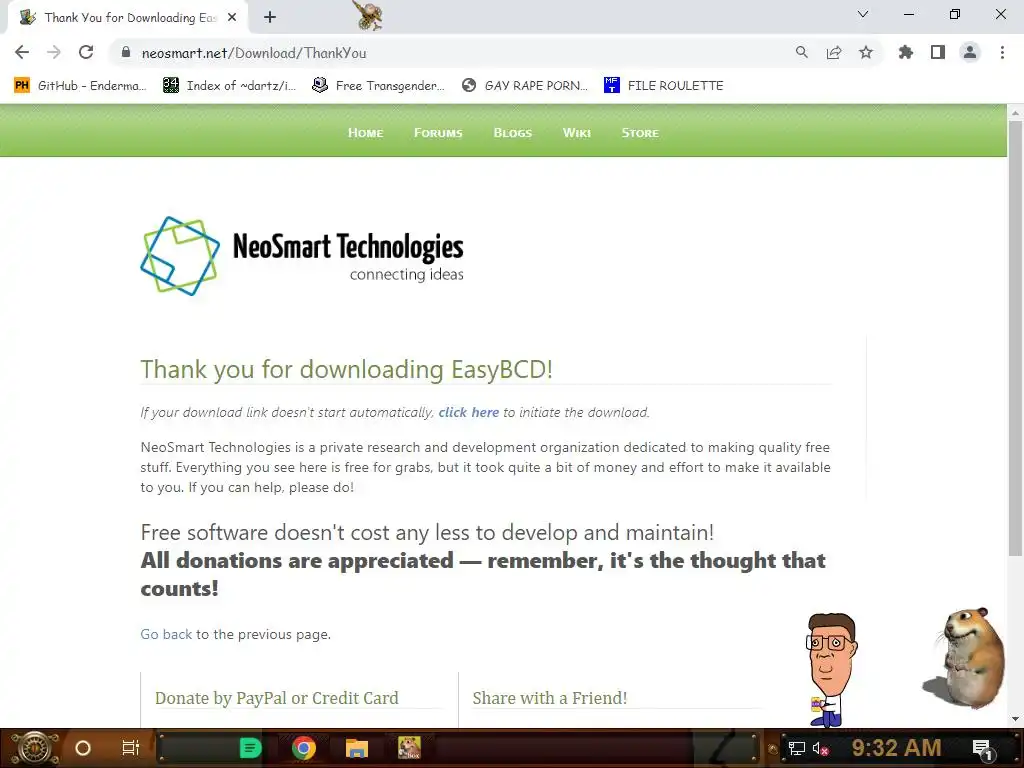Click the scrollbar down arrow
The height and width of the screenshot is (768, 1024).
point(1015,719)
